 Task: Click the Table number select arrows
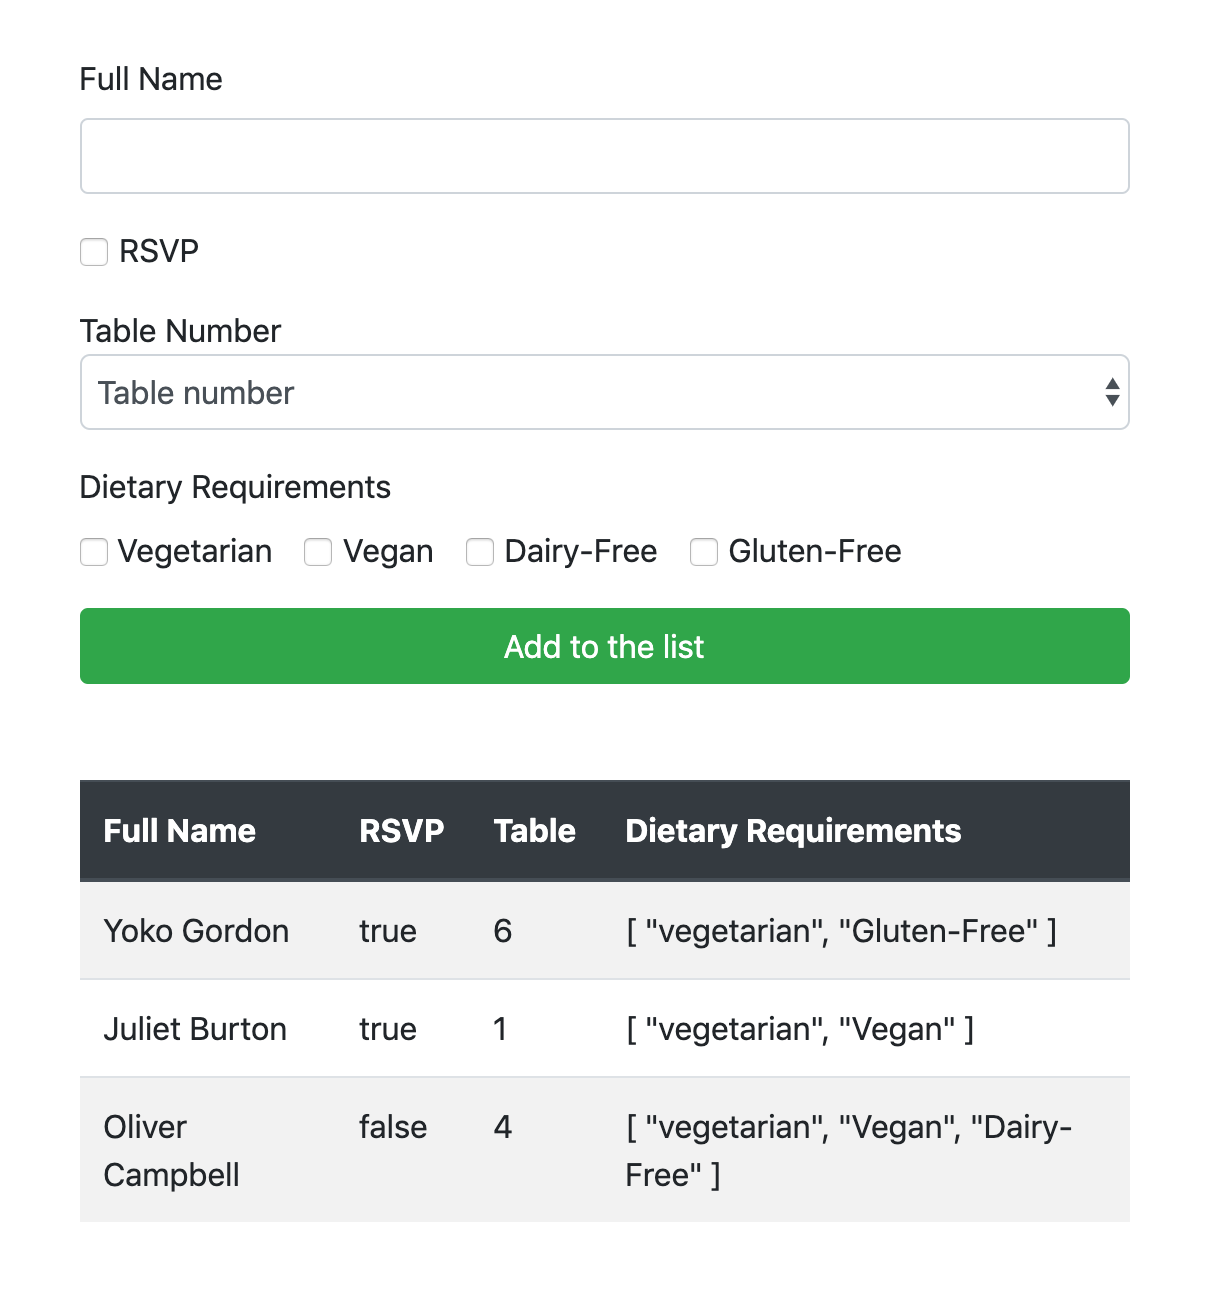click(x=1111, y=392)
